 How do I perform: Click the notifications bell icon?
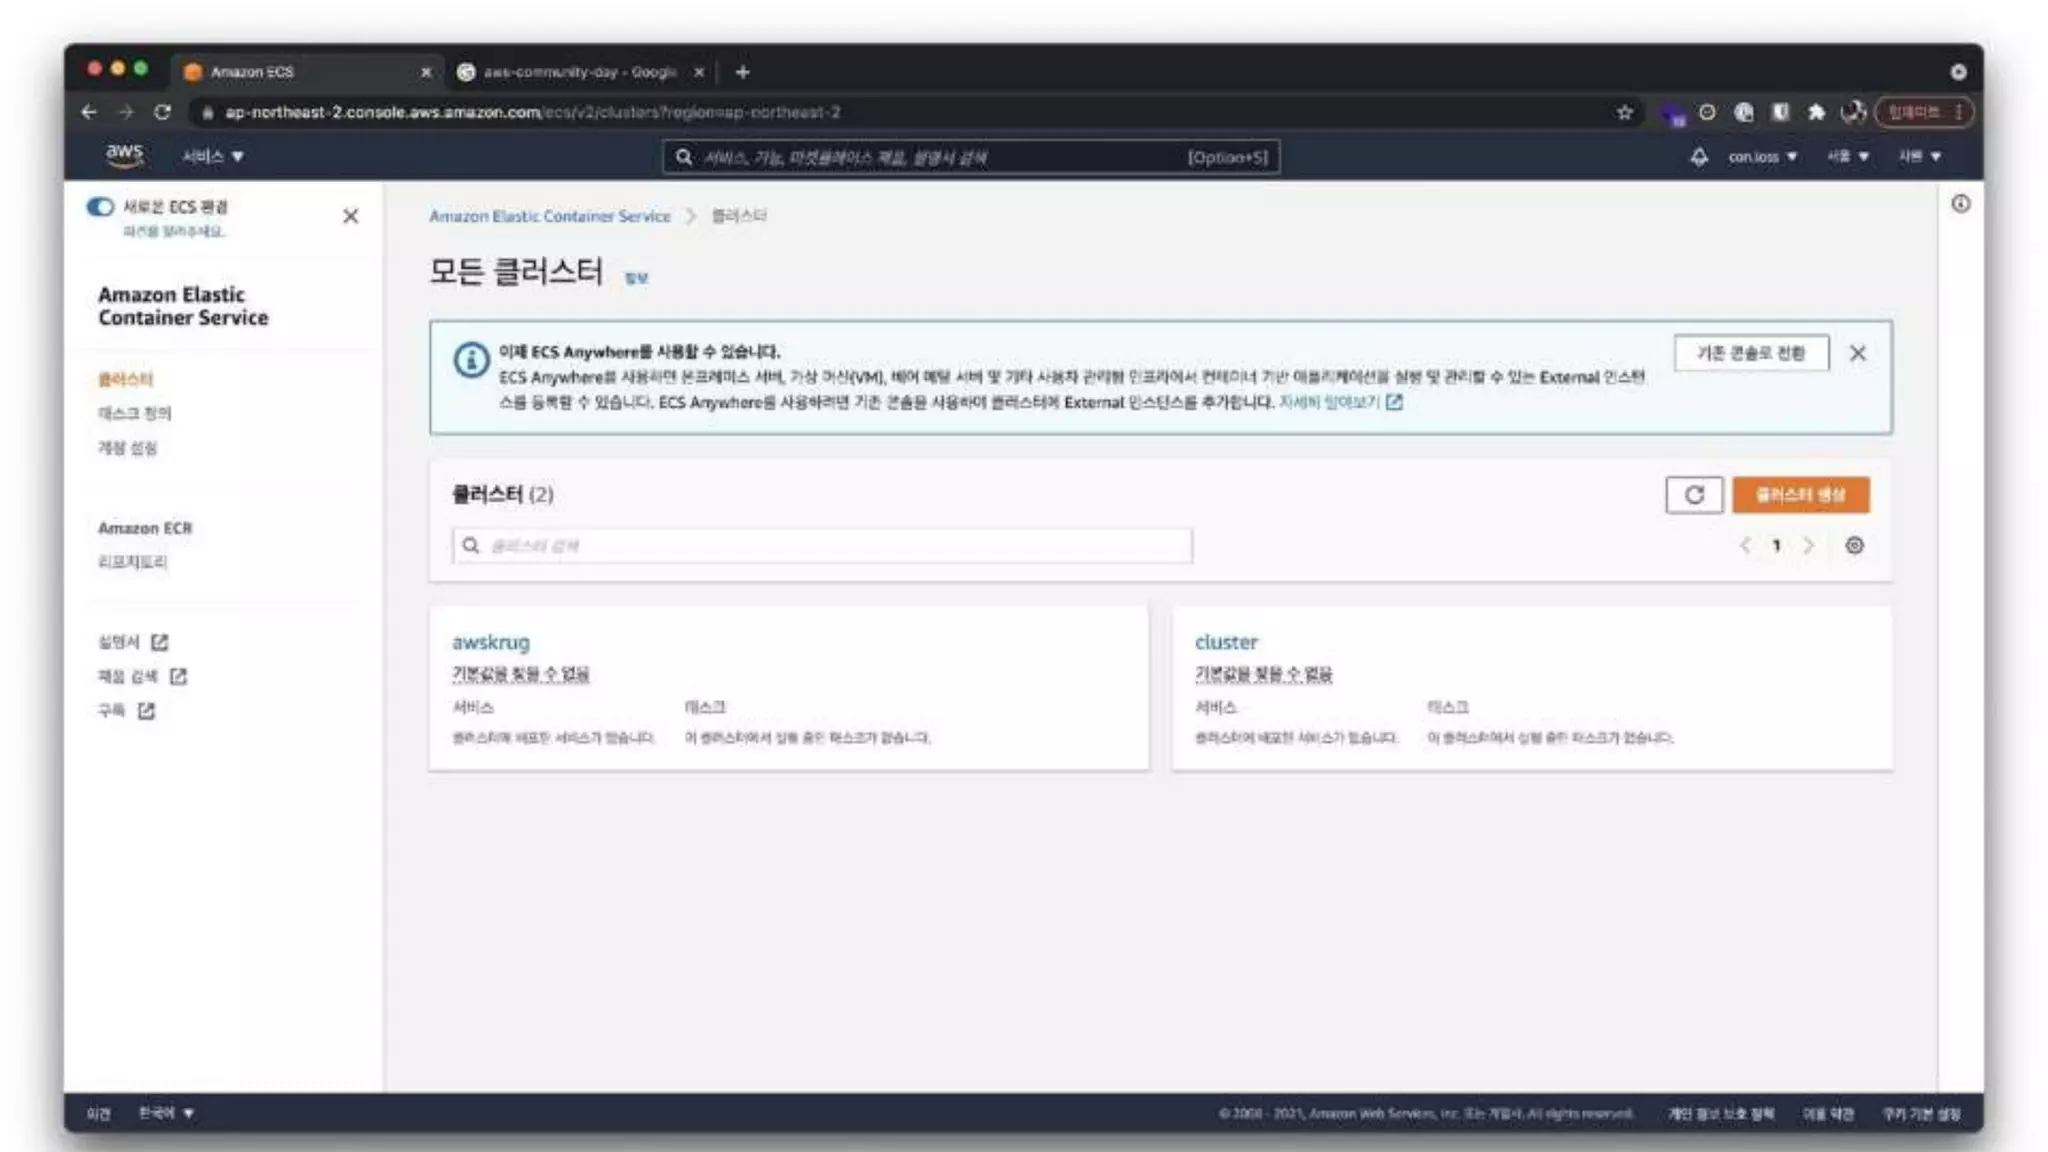(x=1699, y=157)
